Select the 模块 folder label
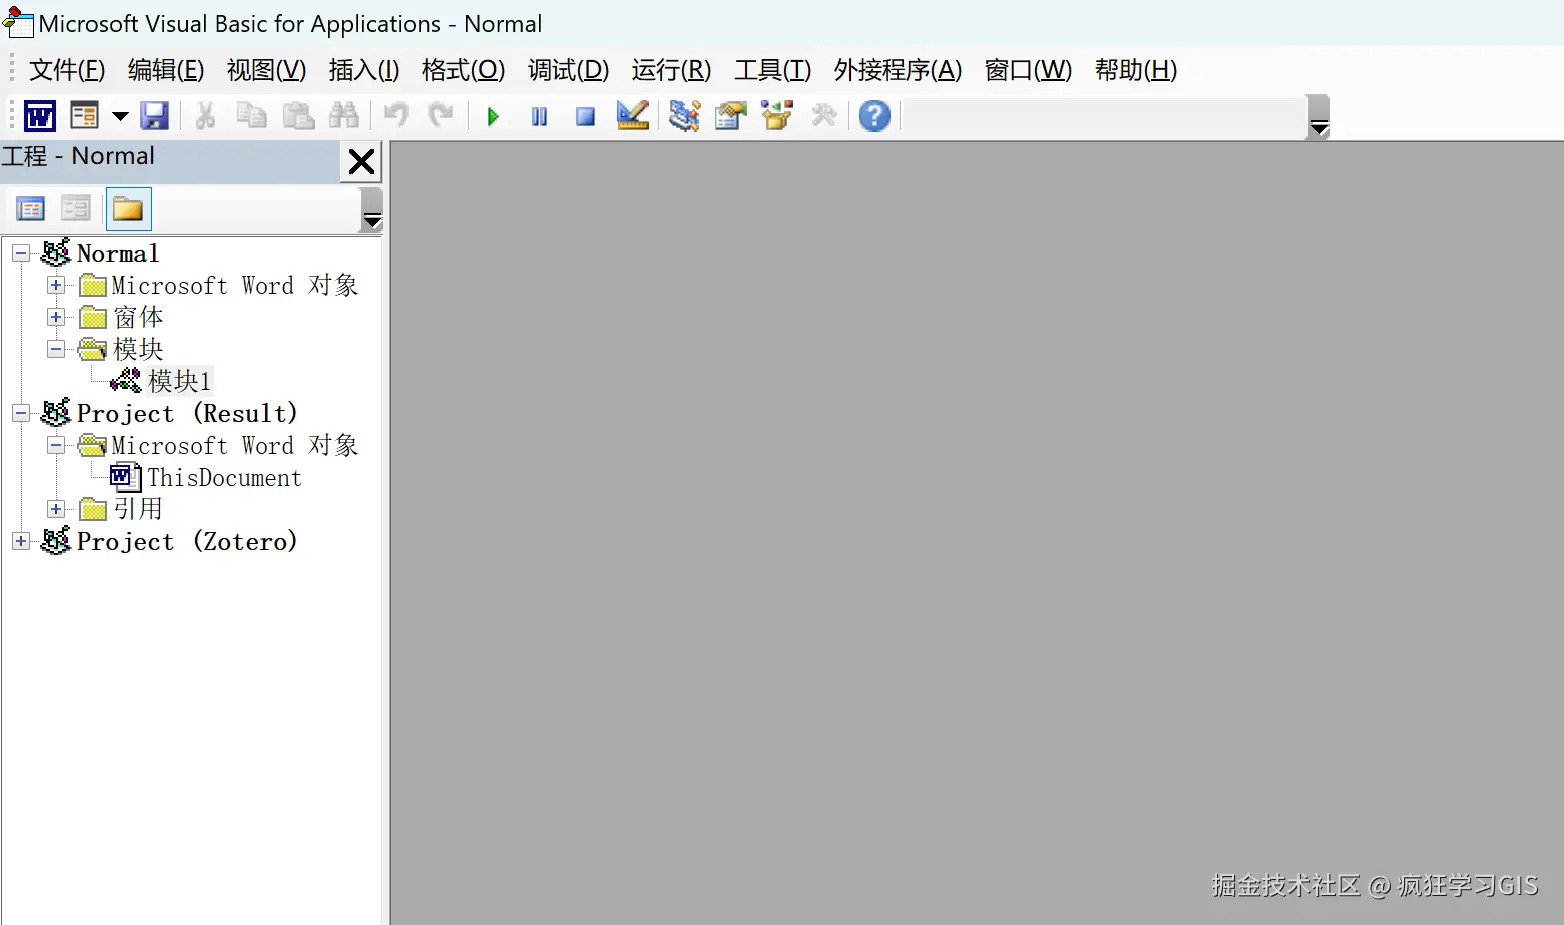 coord(138,350)
